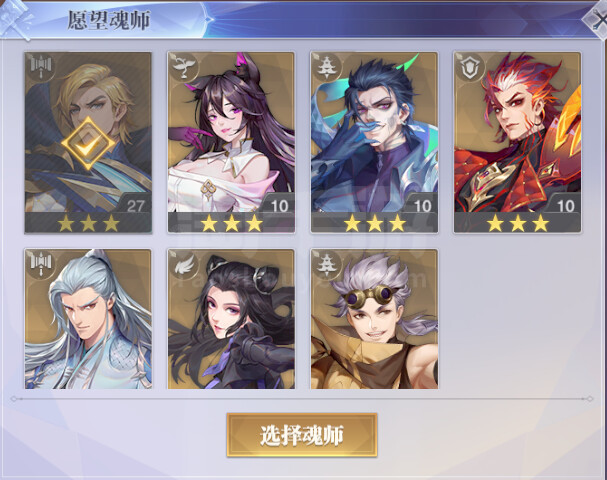Select the goggles-wearing hero card

(x=374, y=319)
